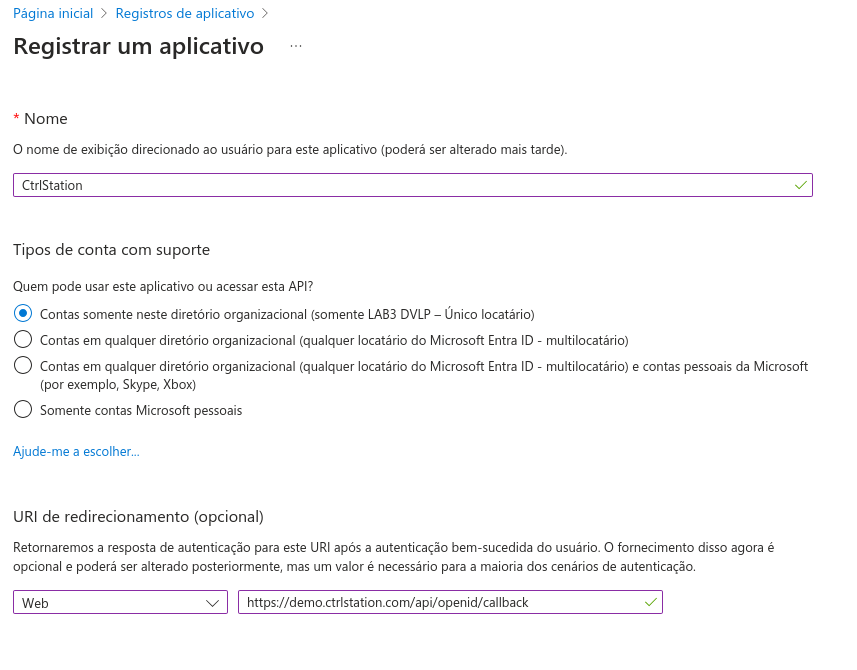
Task: Go to Página inicial breadcrumb
Action: coord(53,14)
